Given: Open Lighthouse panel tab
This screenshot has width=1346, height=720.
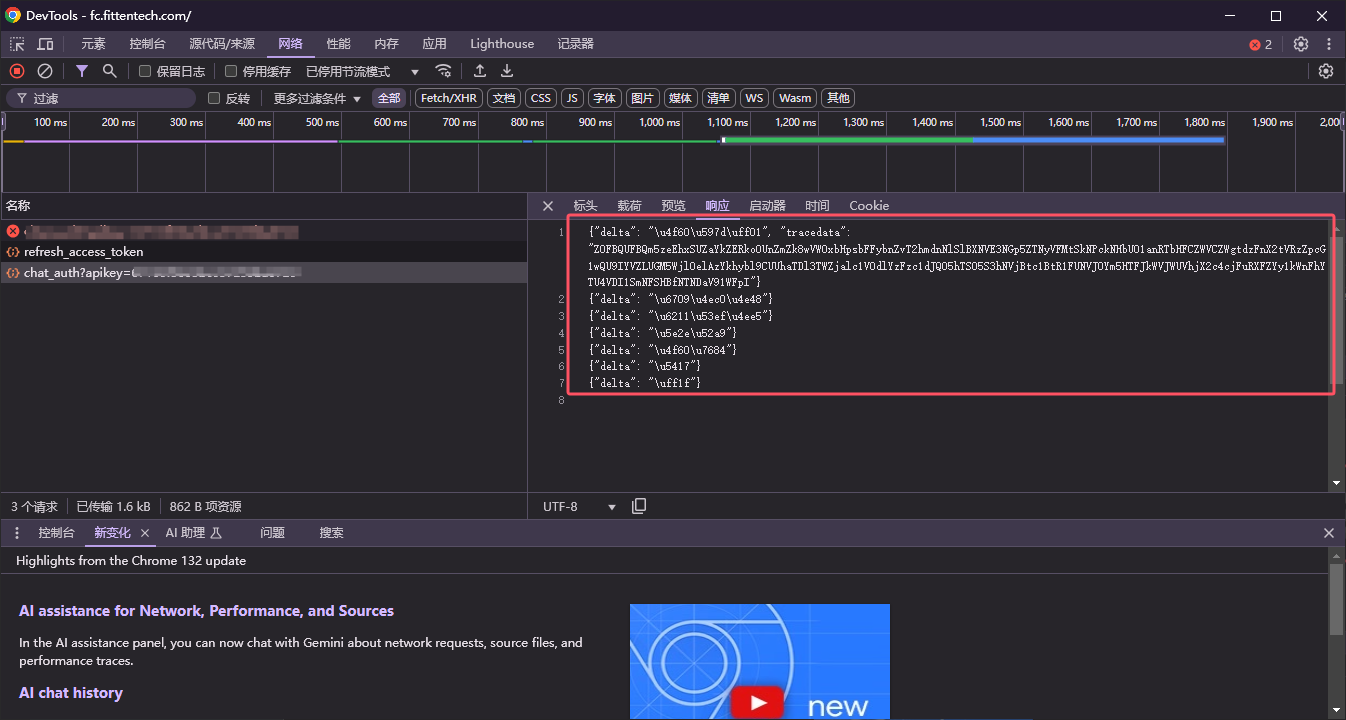Looking at the screenshot, I should pos(502,44).
